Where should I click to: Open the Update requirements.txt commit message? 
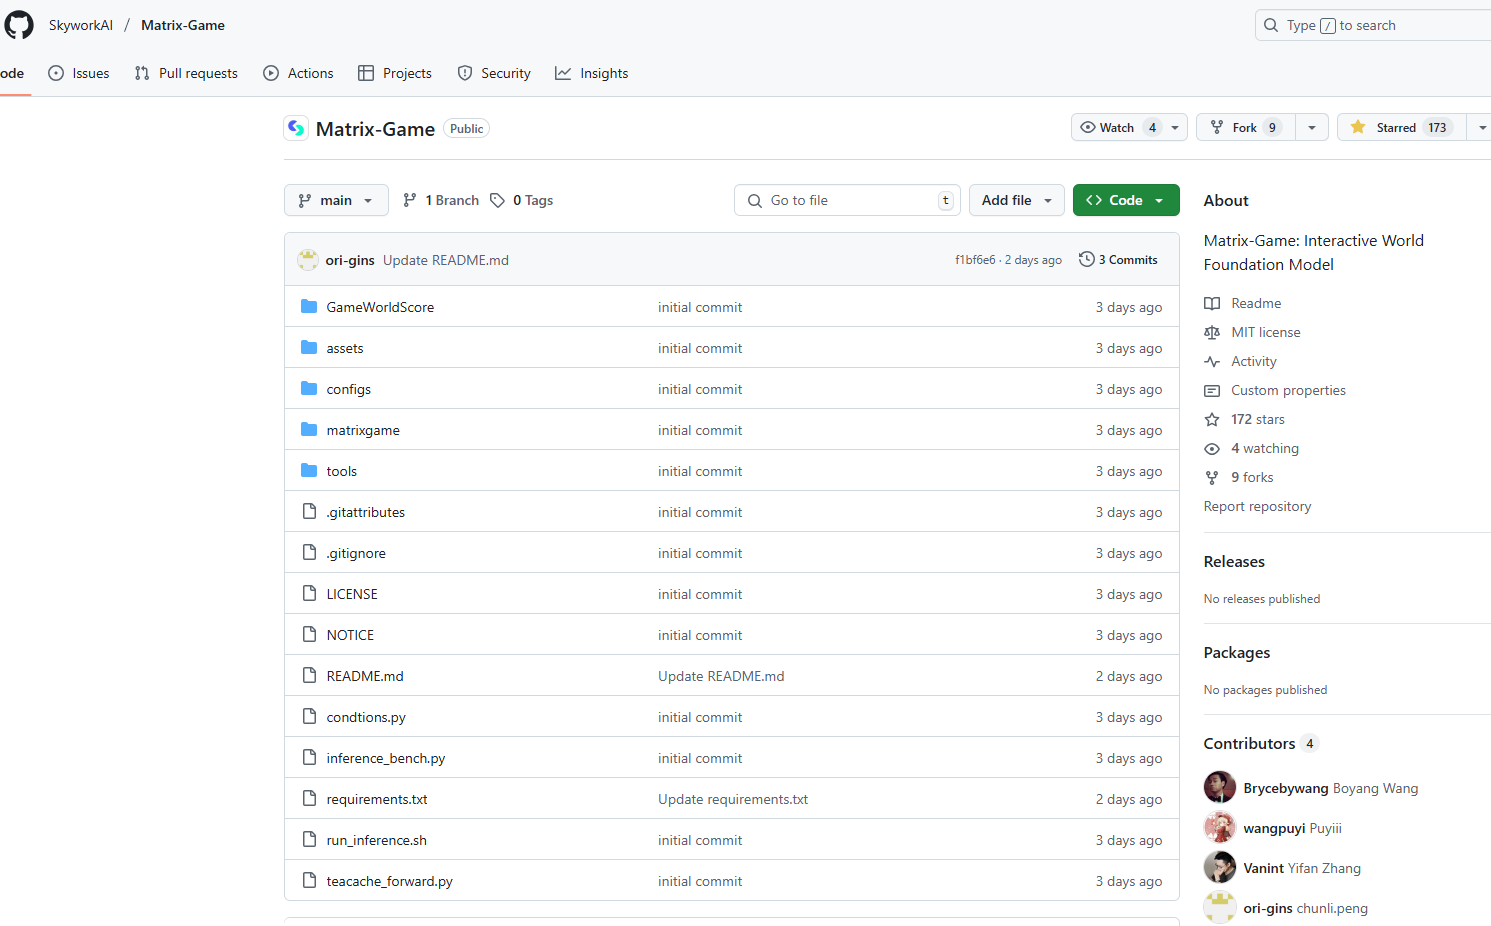733,799
